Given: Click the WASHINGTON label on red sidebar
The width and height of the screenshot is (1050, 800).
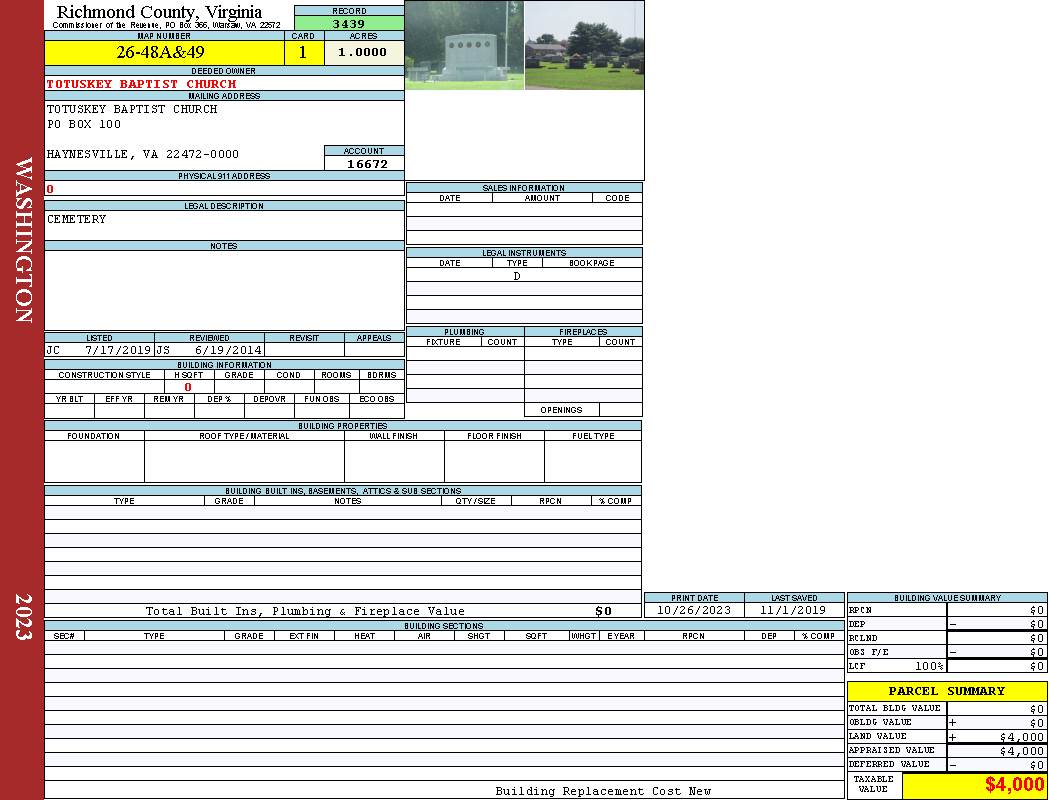Looking at the screenshot, I should 24,240.
